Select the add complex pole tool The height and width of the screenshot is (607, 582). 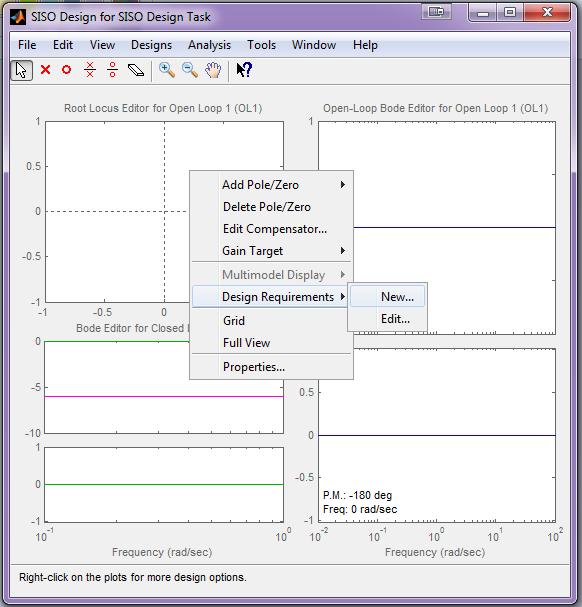(90, 70)
